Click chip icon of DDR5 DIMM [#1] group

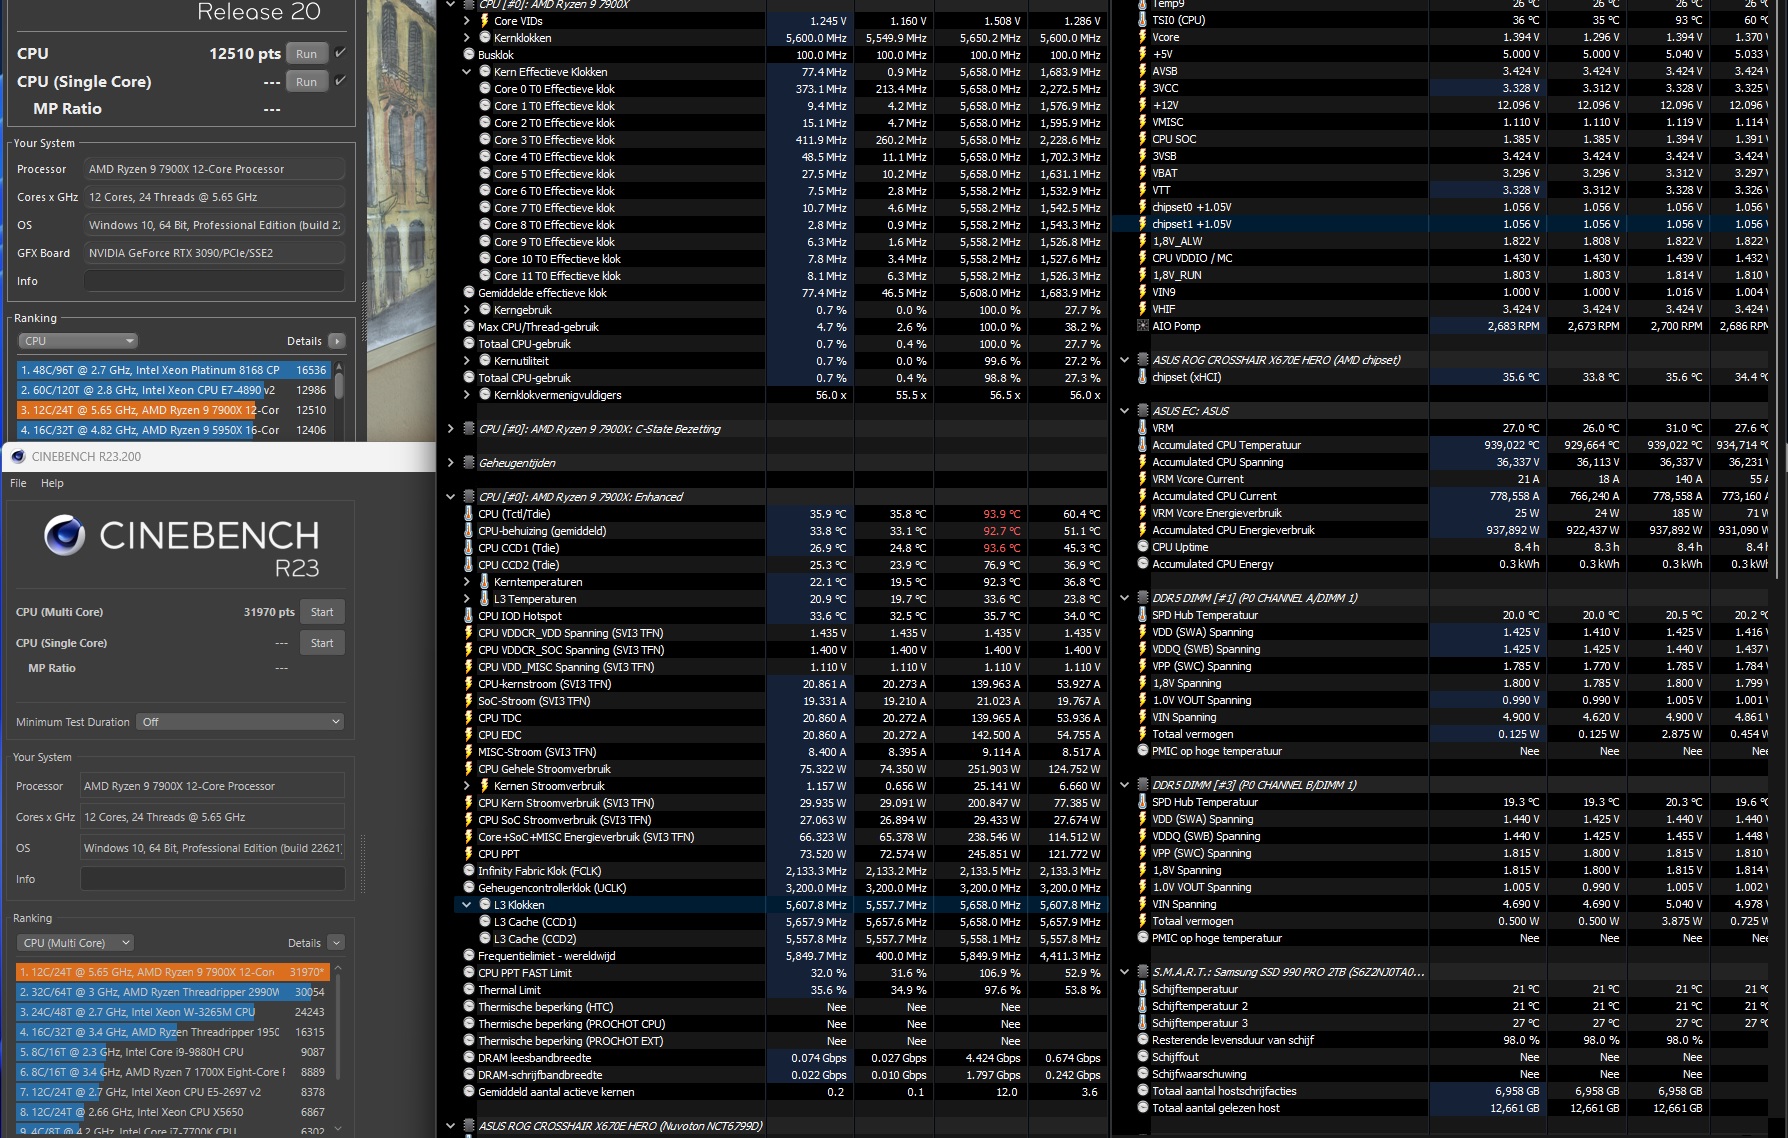pyautogui.click(x=1142, y=598)
